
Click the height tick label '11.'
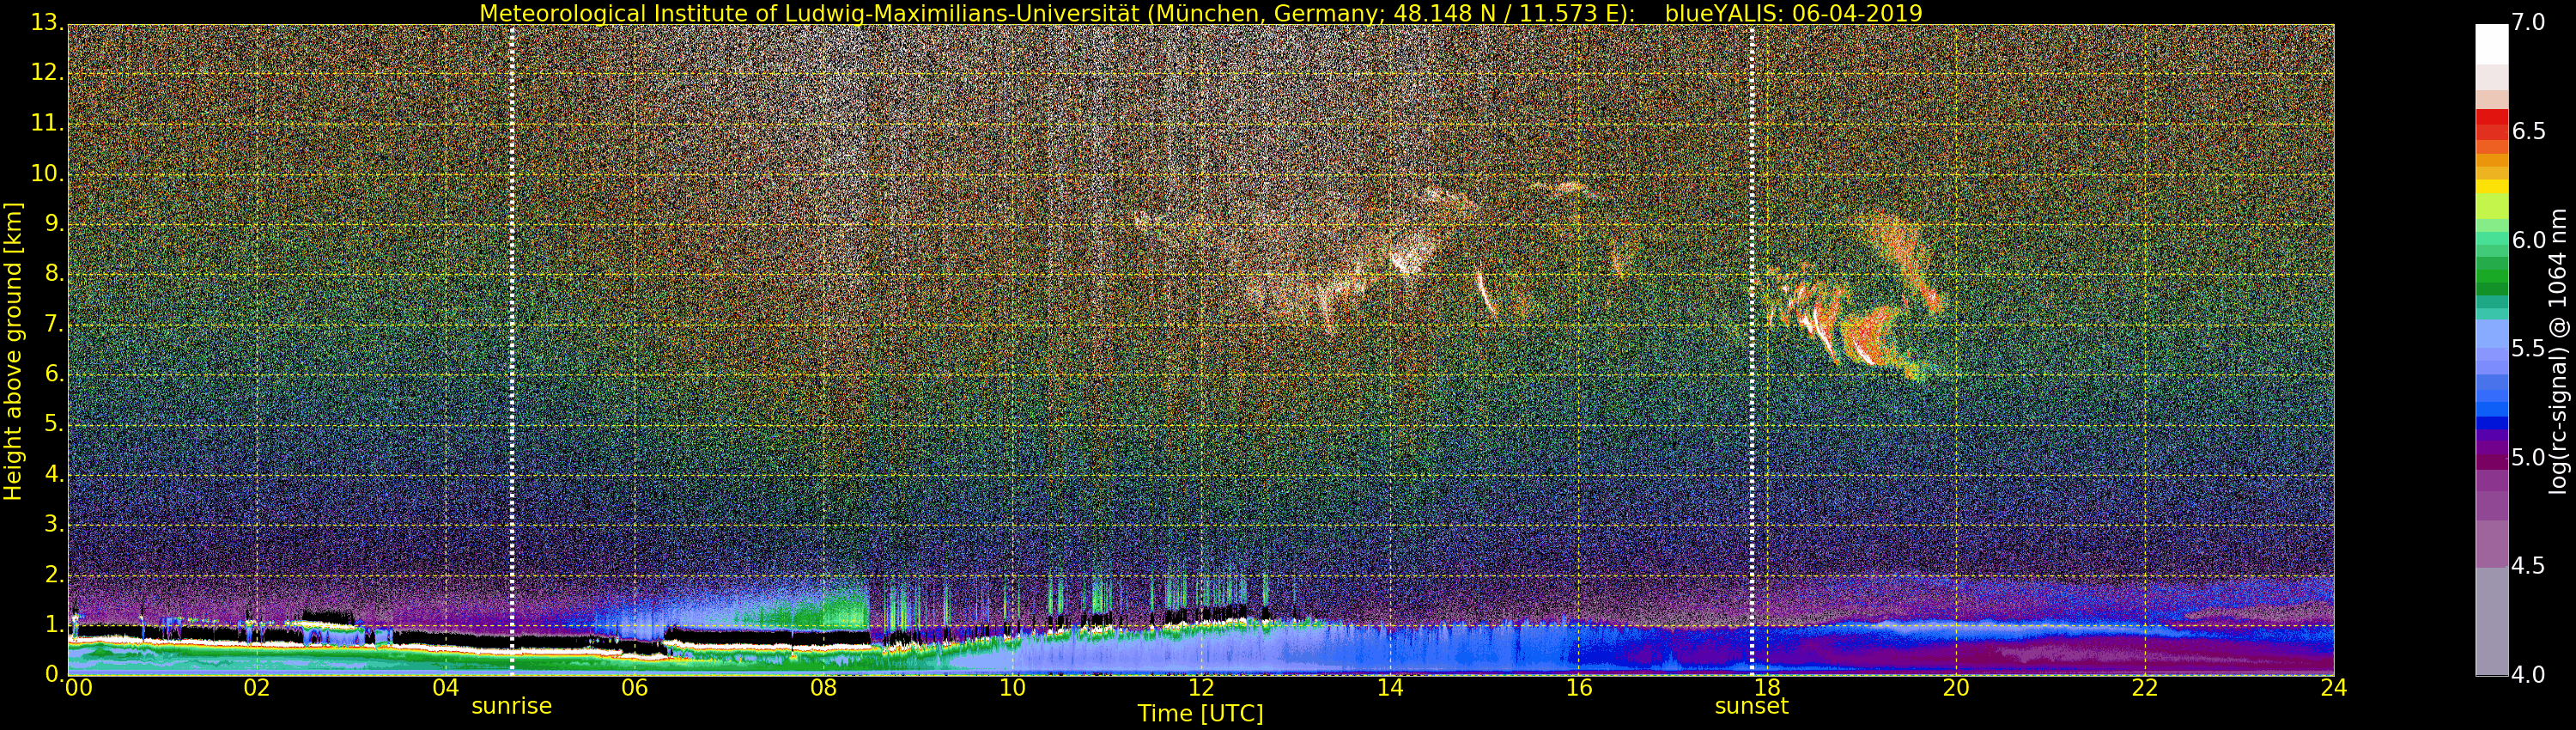[47, 123]
